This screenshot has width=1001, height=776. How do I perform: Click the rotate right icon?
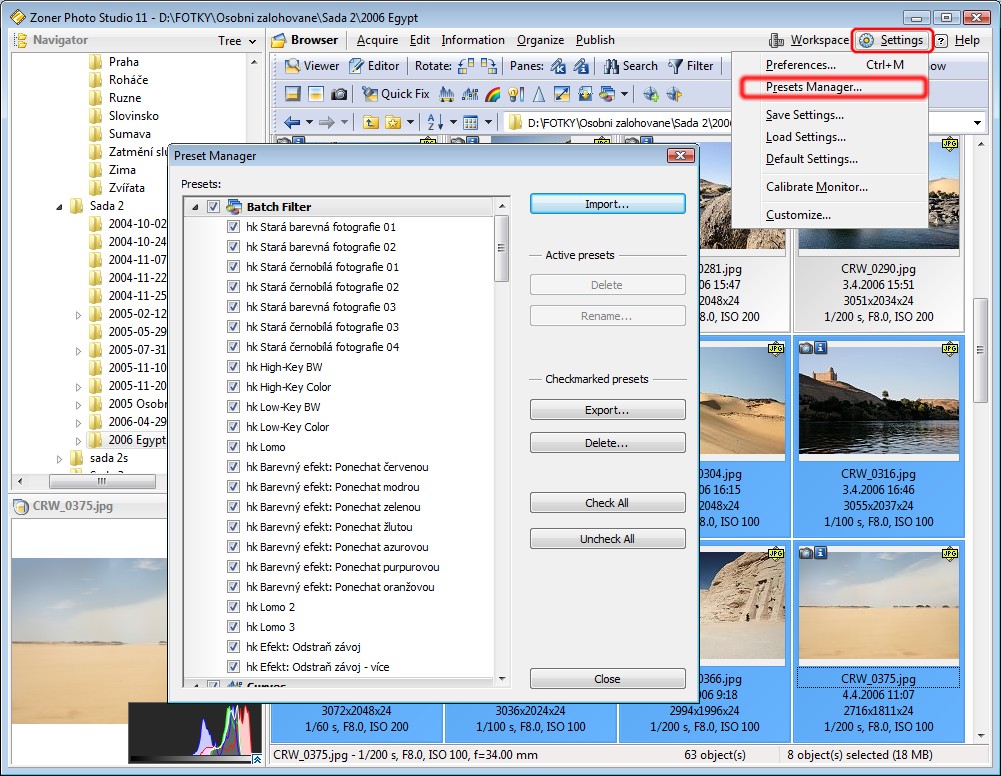[489, 66]
